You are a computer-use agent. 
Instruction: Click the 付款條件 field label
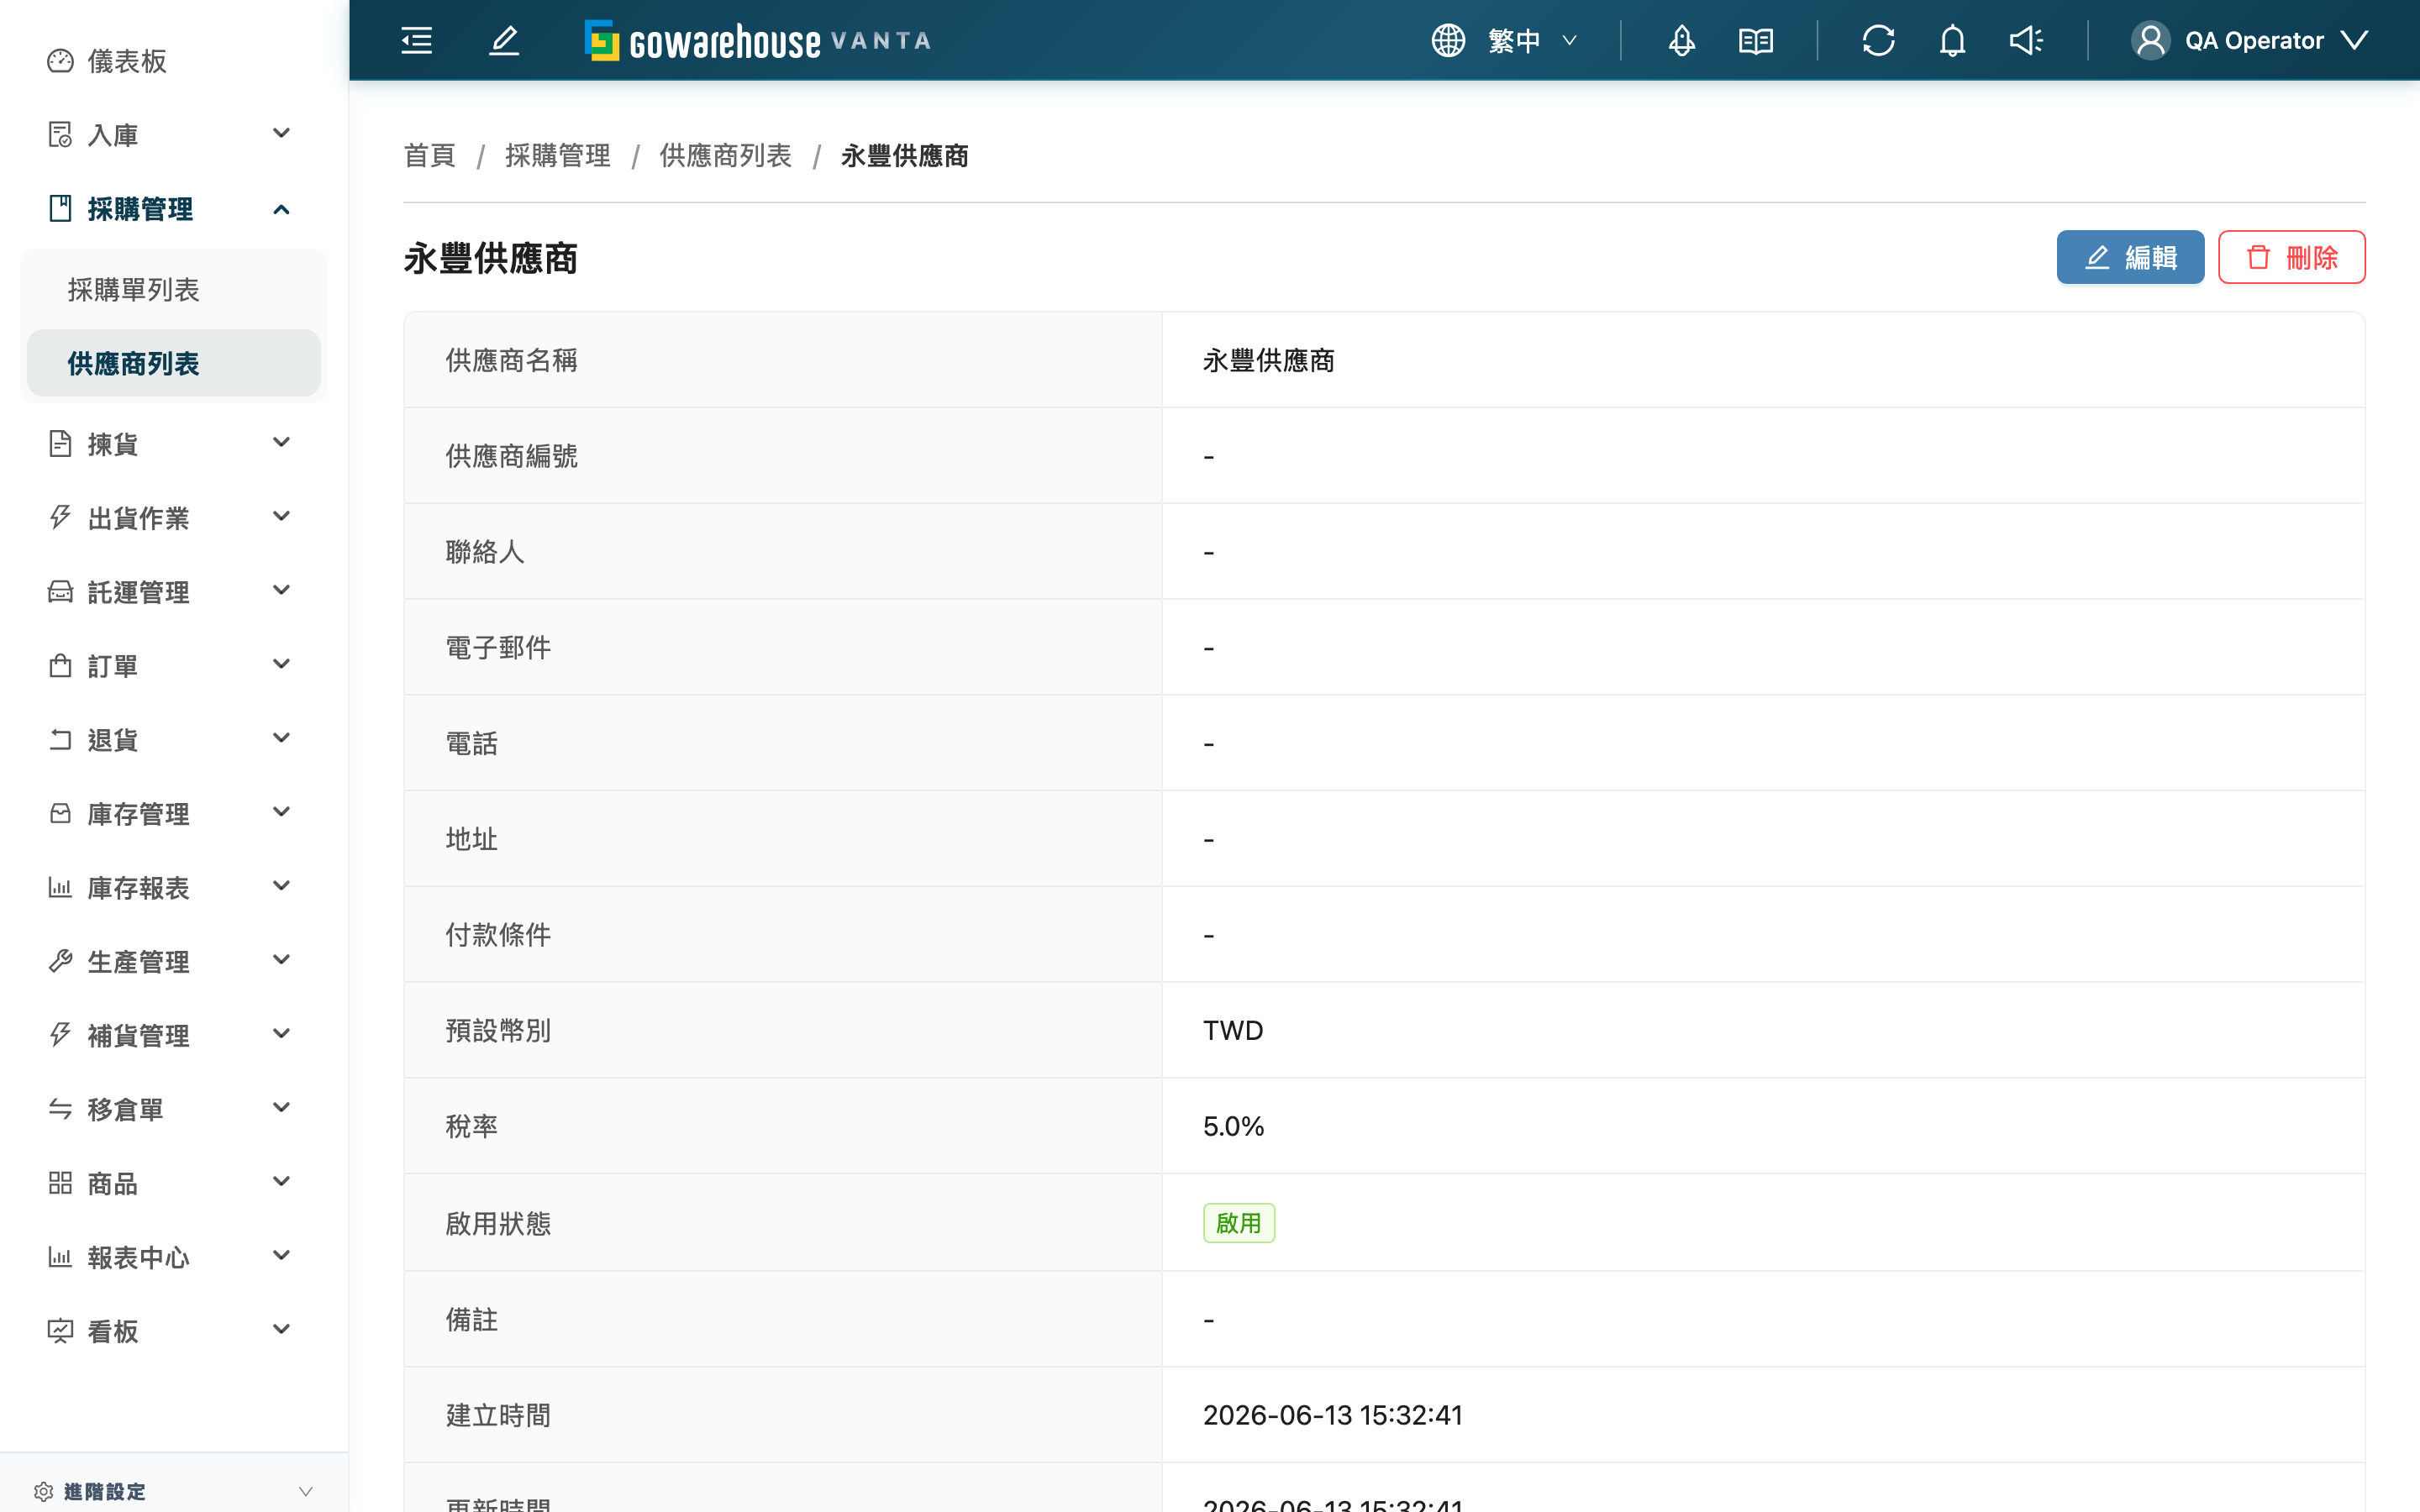click(499, 935)
